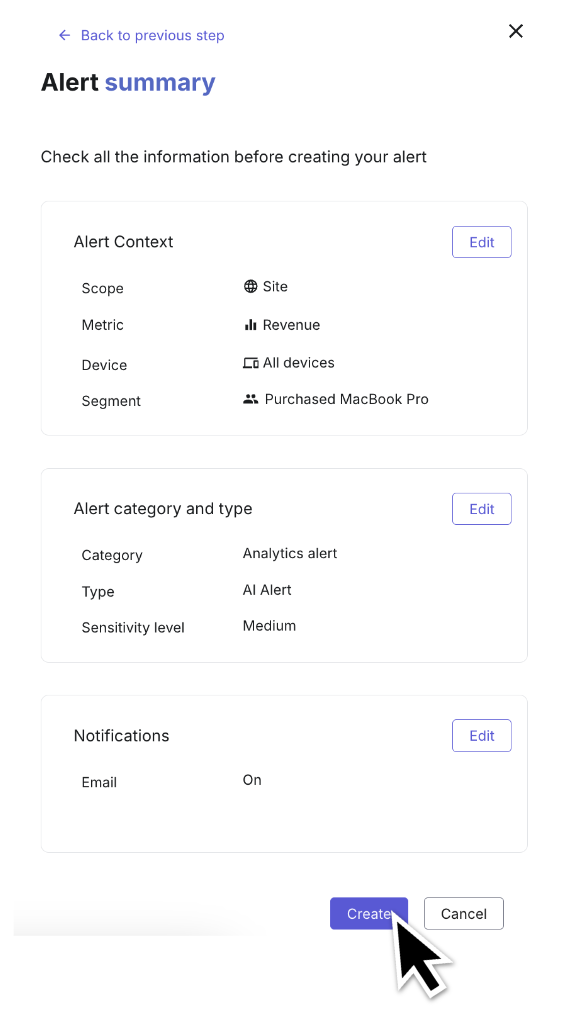Viewport: 572px width, 1020px height.
Task: Click the bar chart icon beside Revenue
Action: 251,325
